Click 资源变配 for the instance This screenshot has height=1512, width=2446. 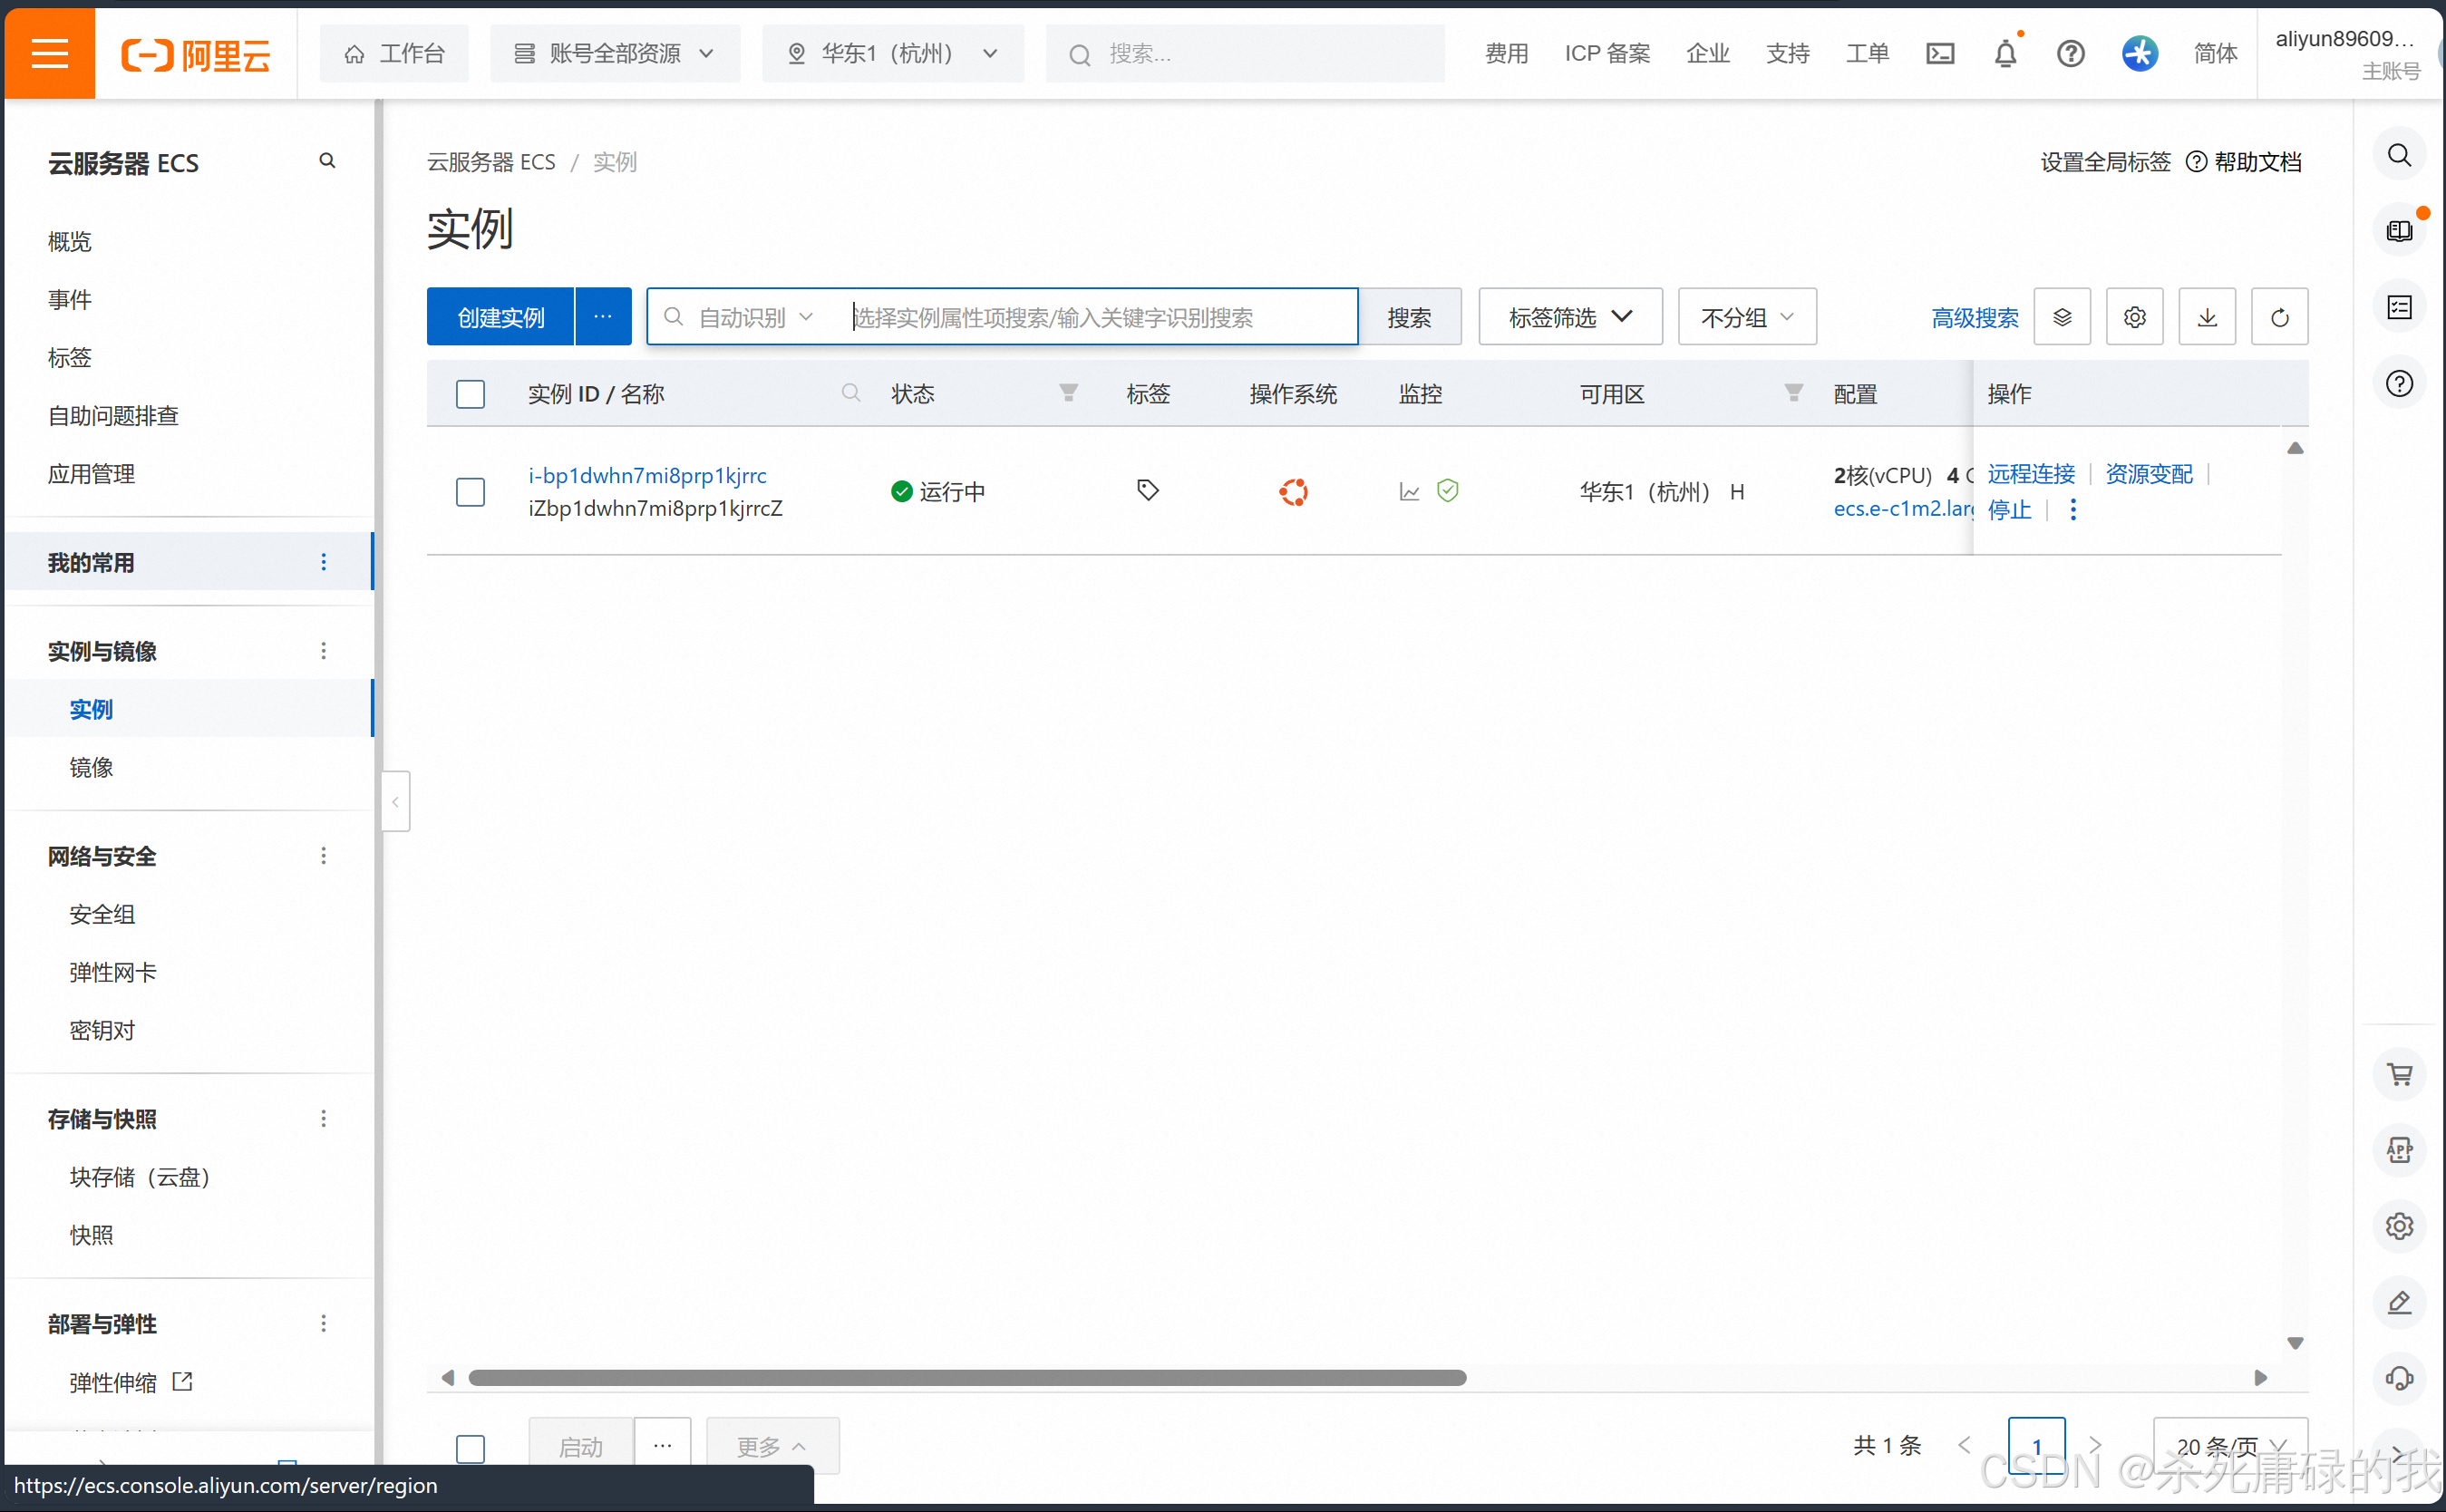(x=2149, y=474)
